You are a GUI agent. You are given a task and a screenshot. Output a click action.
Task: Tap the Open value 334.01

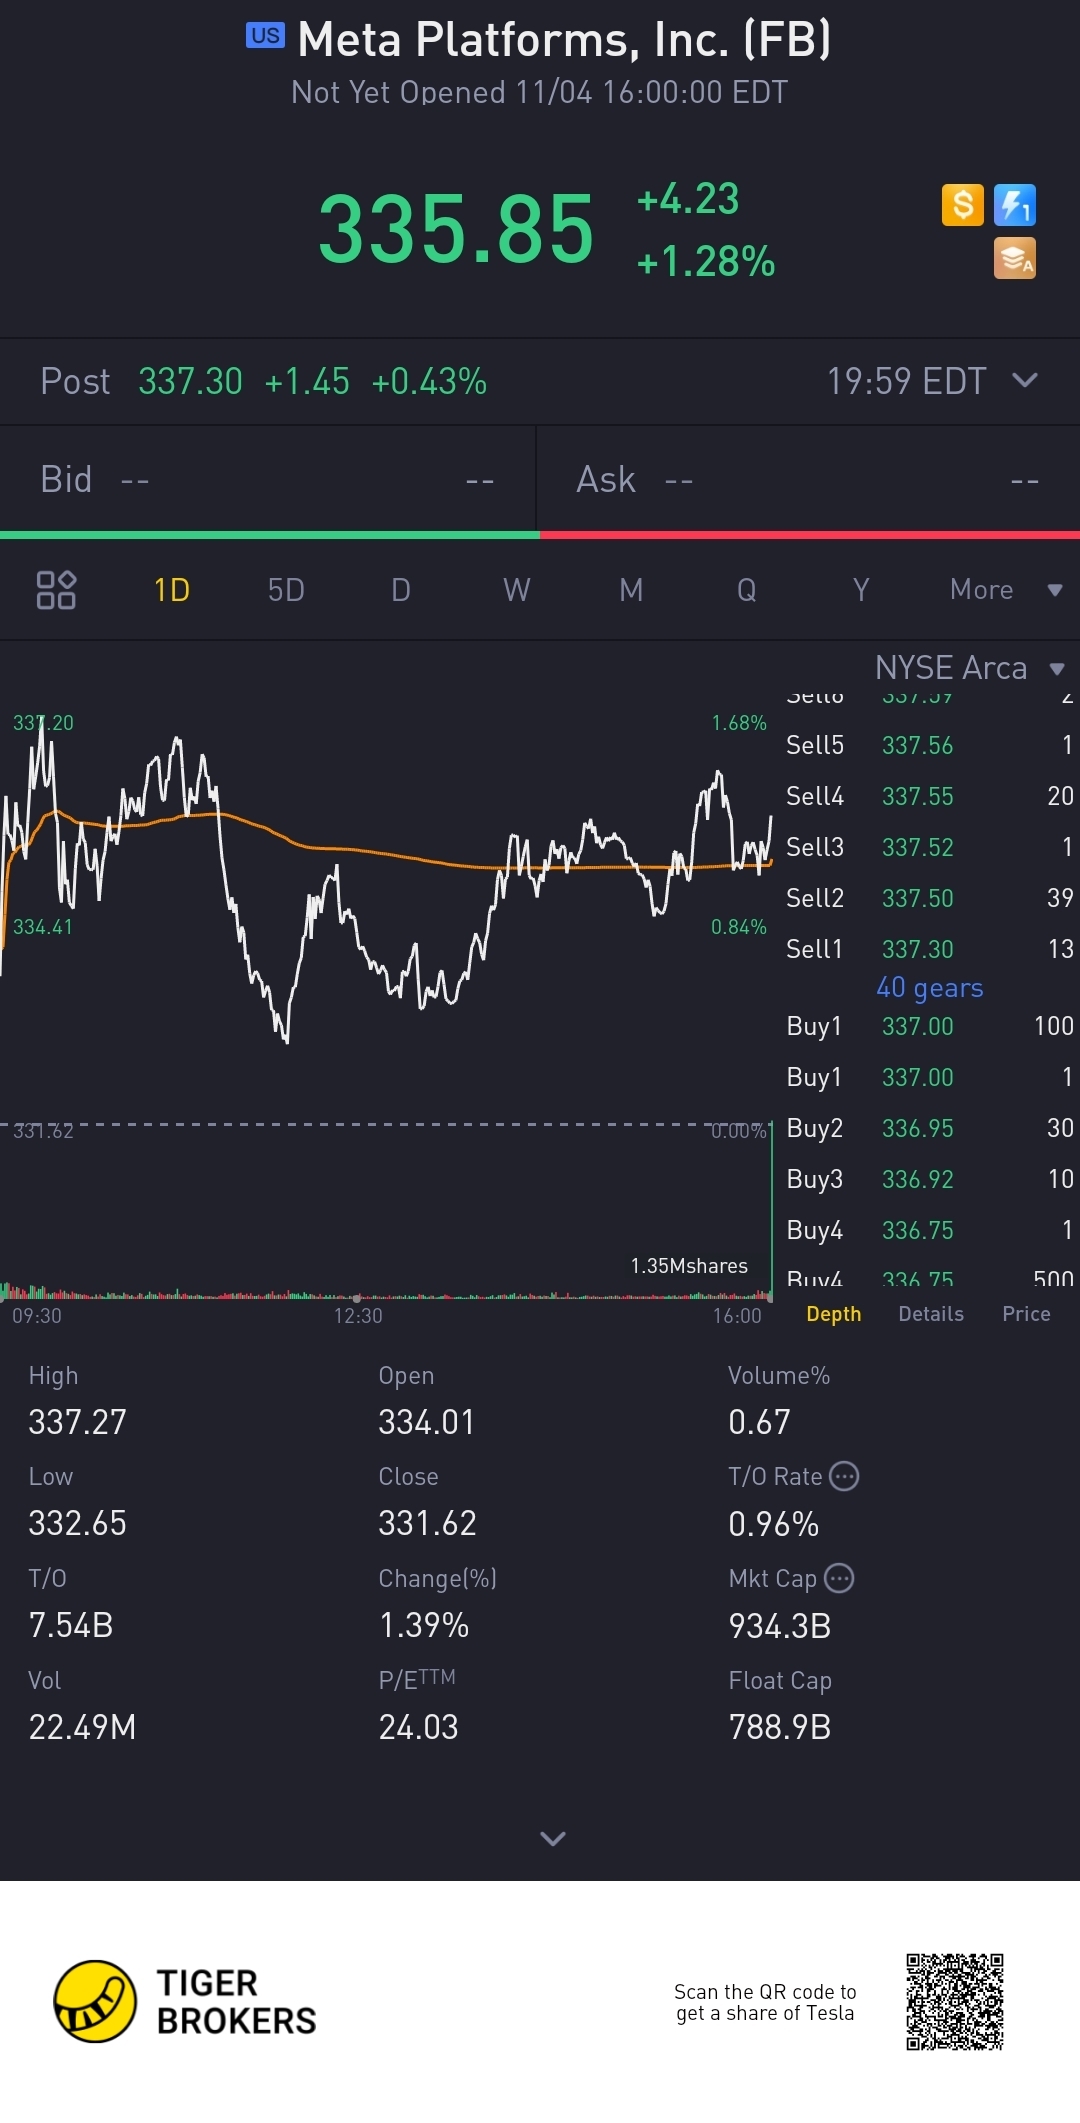point(426,1422)
